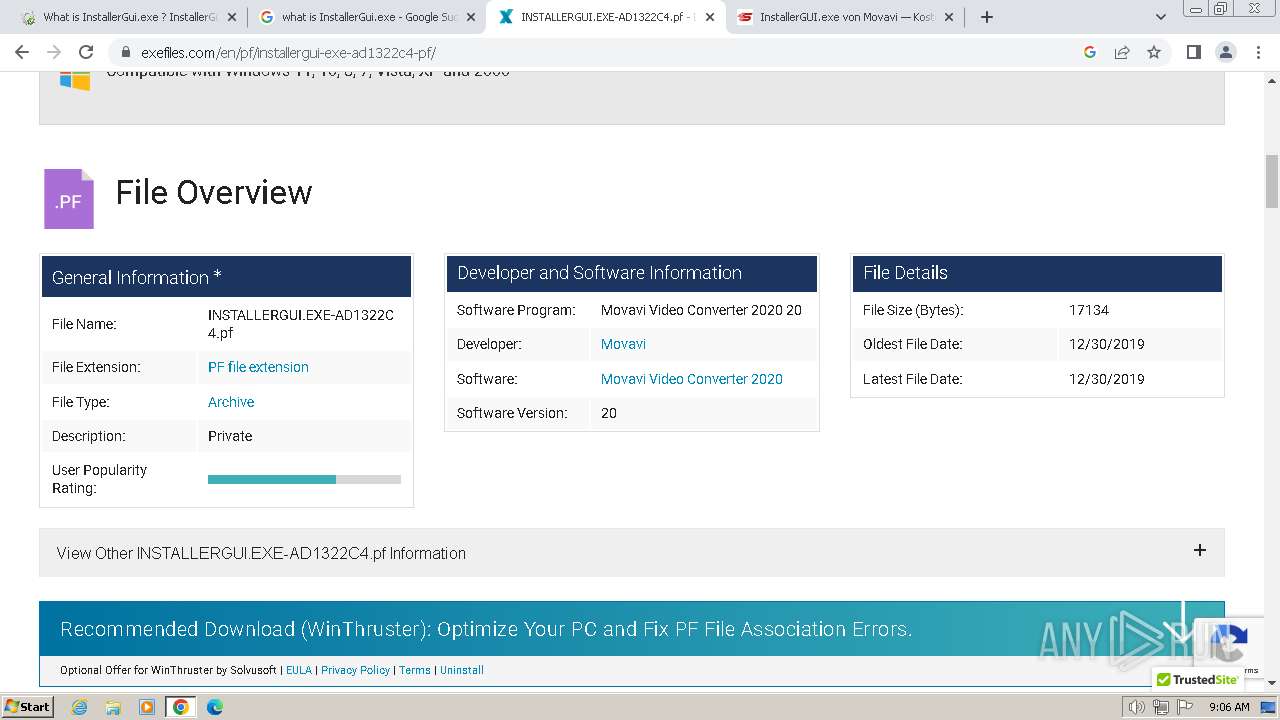Select the Description value Private

click(230, 436)
